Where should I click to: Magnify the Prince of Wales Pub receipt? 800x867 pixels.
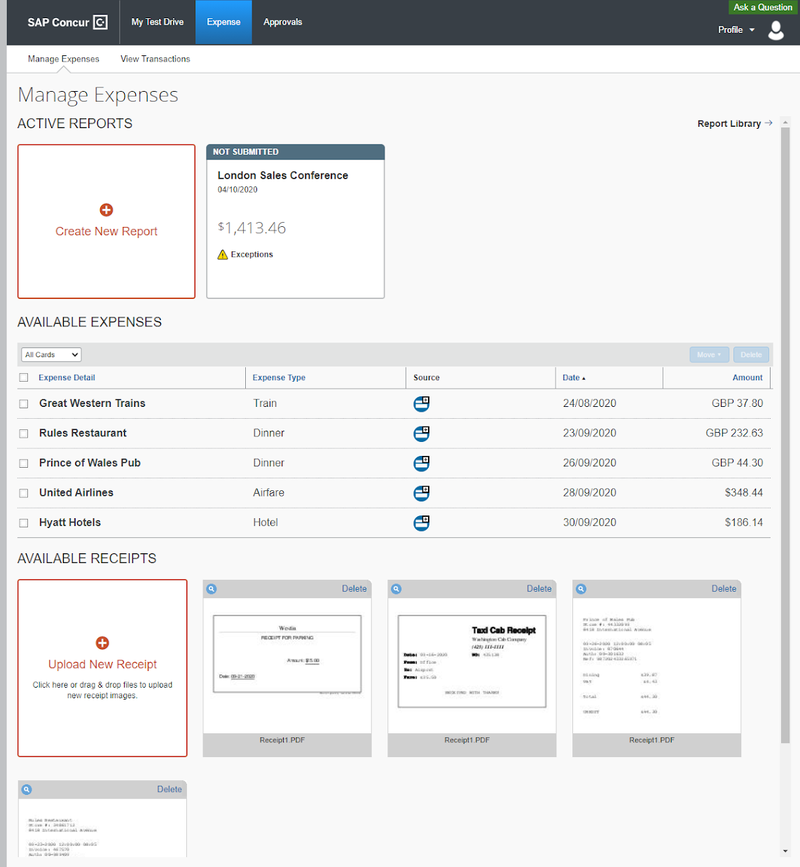pyautogui.click(x=581, y=589)
